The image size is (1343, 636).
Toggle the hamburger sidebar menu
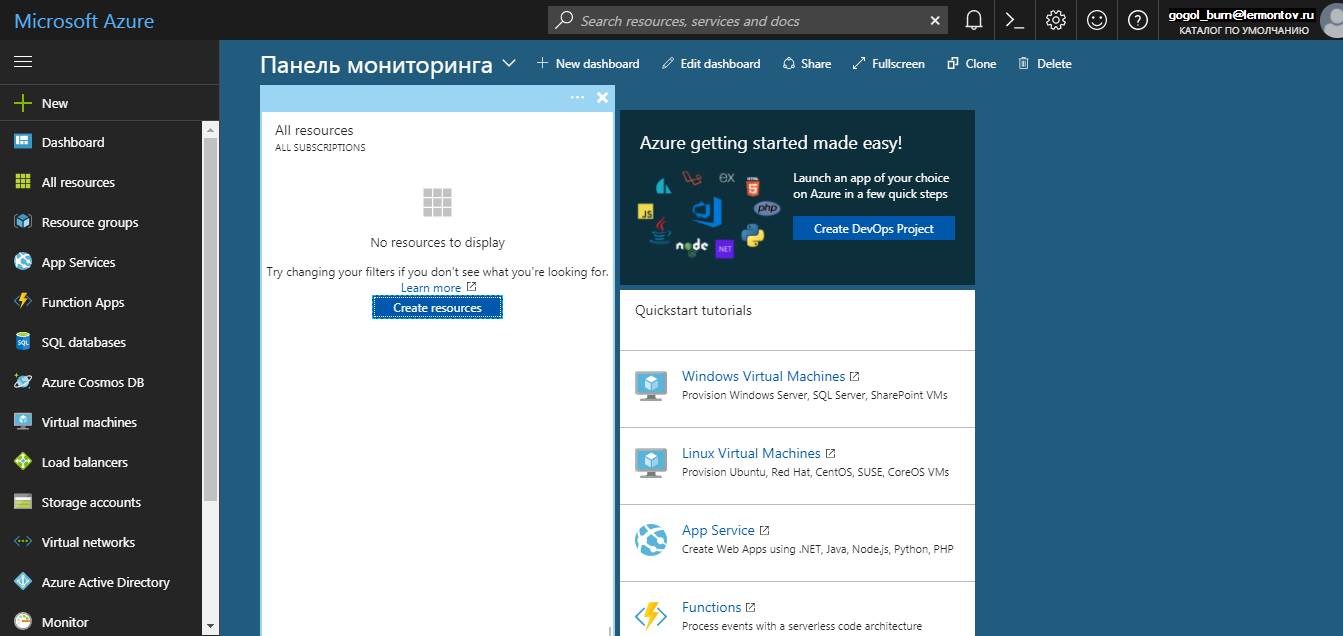(23, 62)
